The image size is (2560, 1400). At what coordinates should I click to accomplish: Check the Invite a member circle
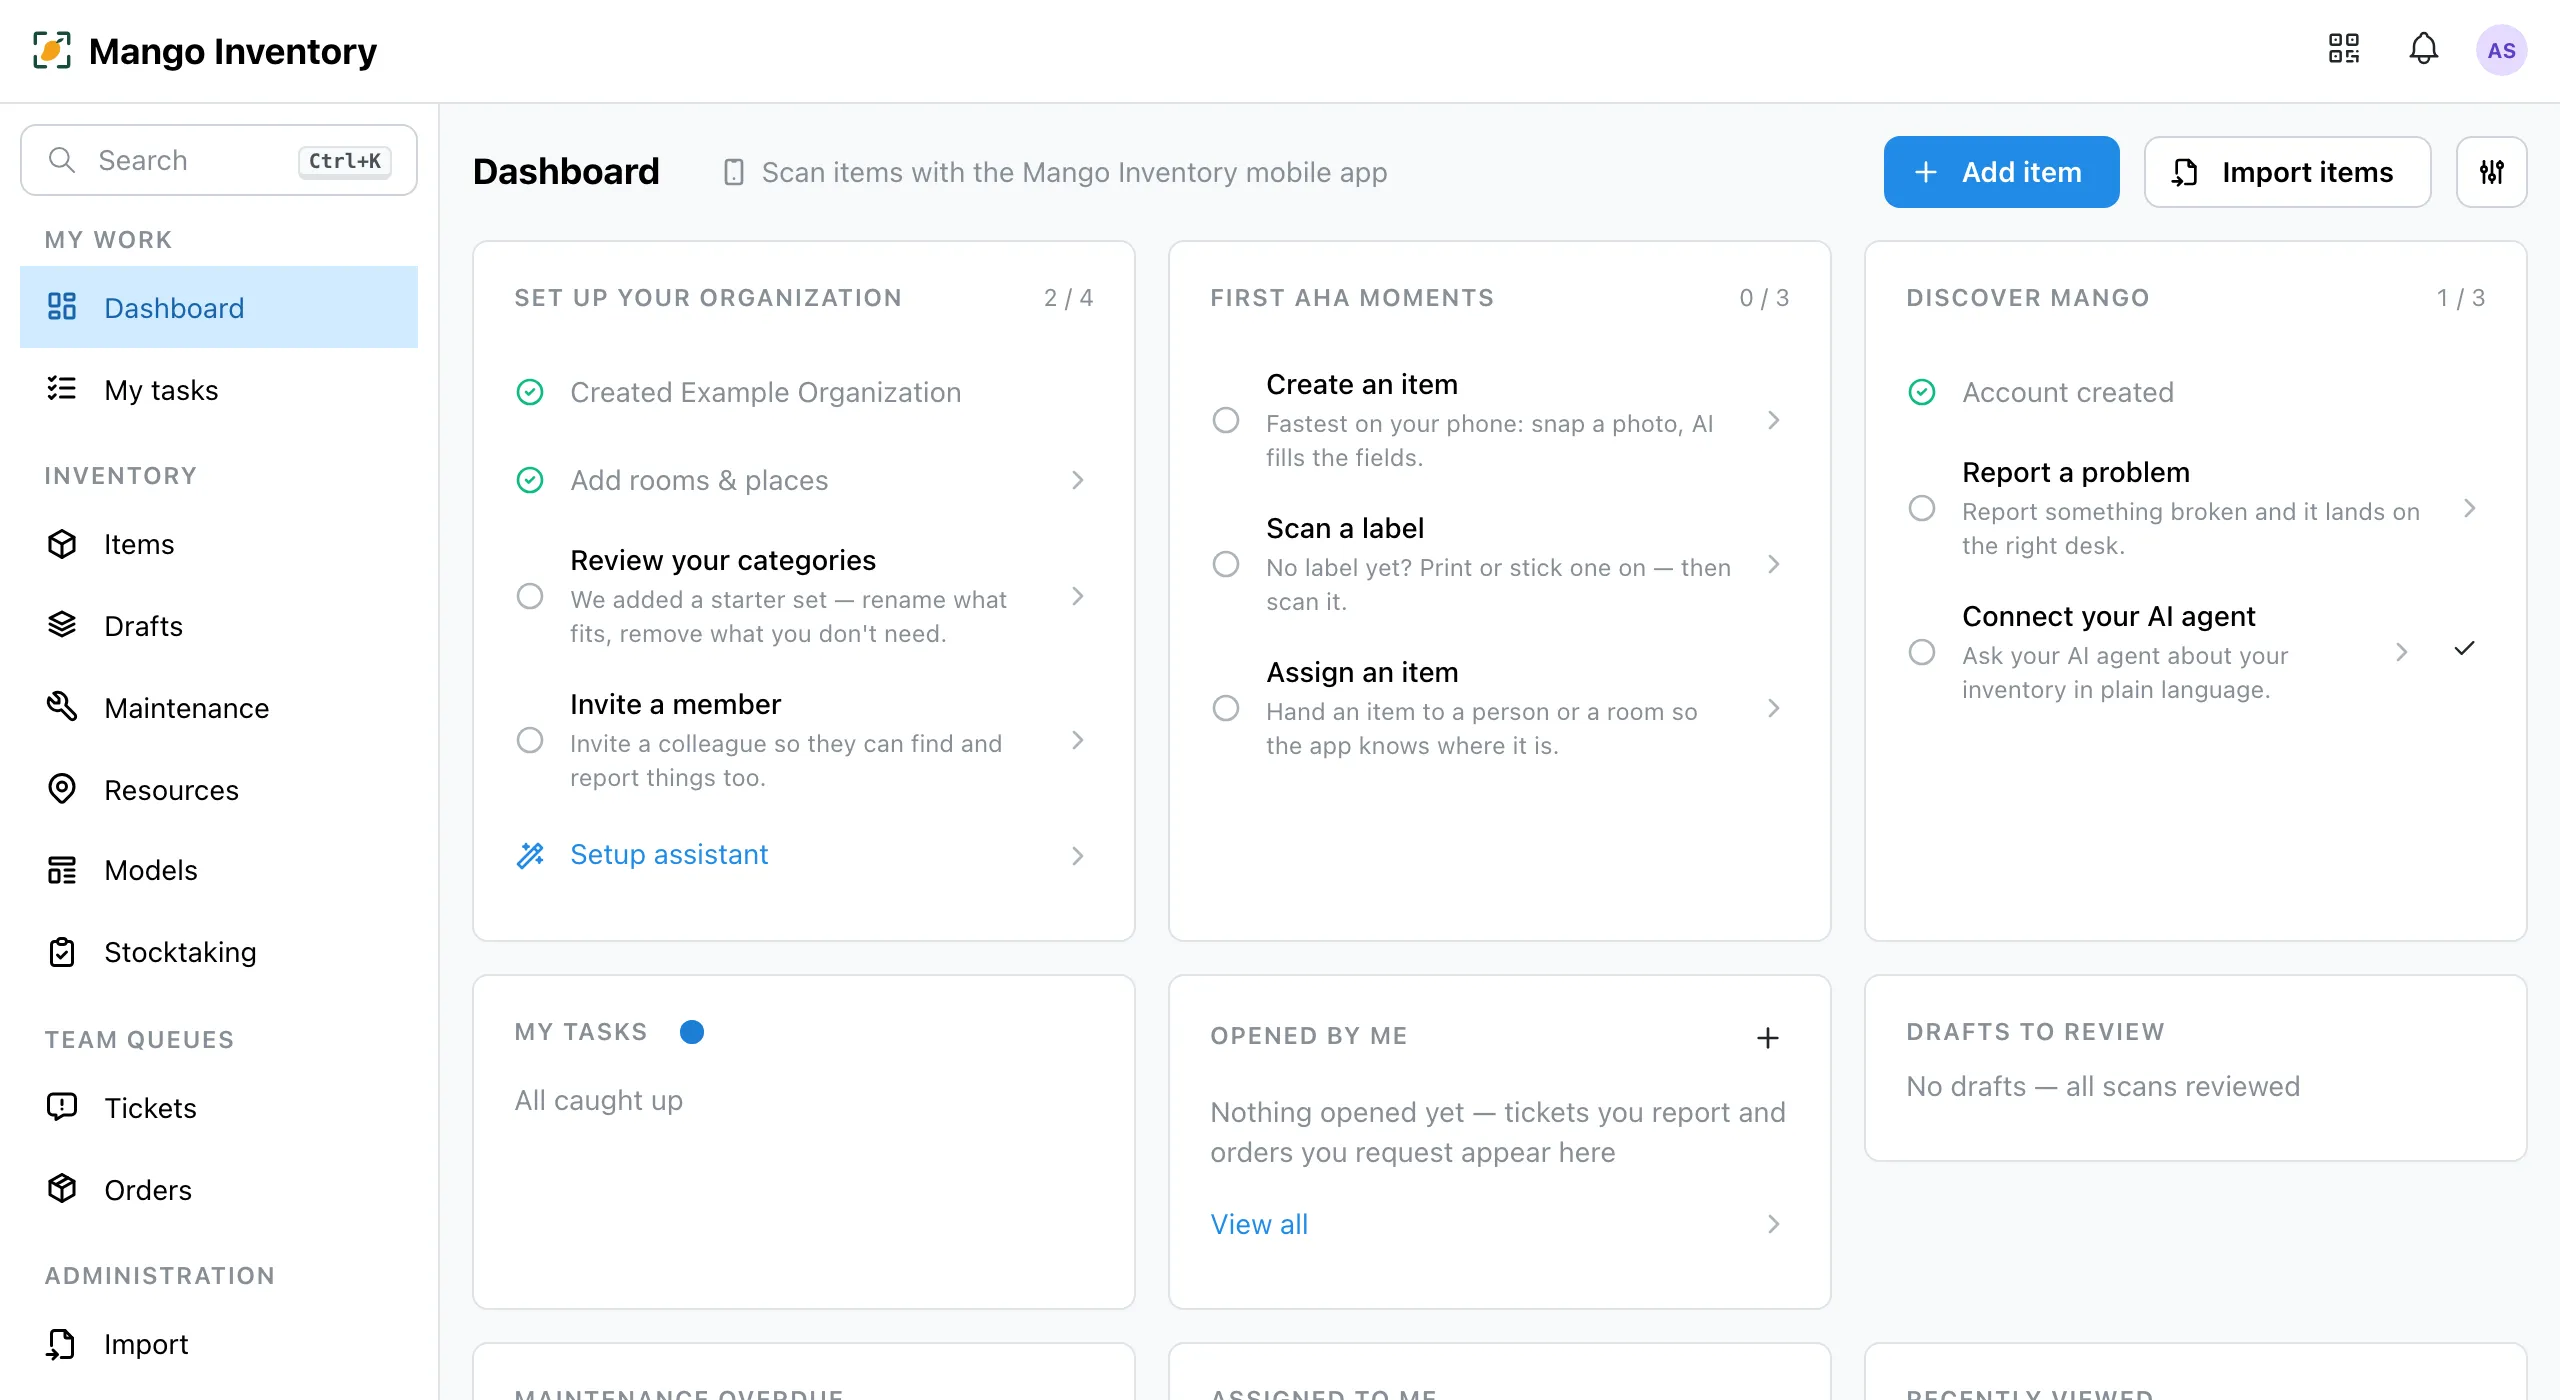click(x=530, y=741)
